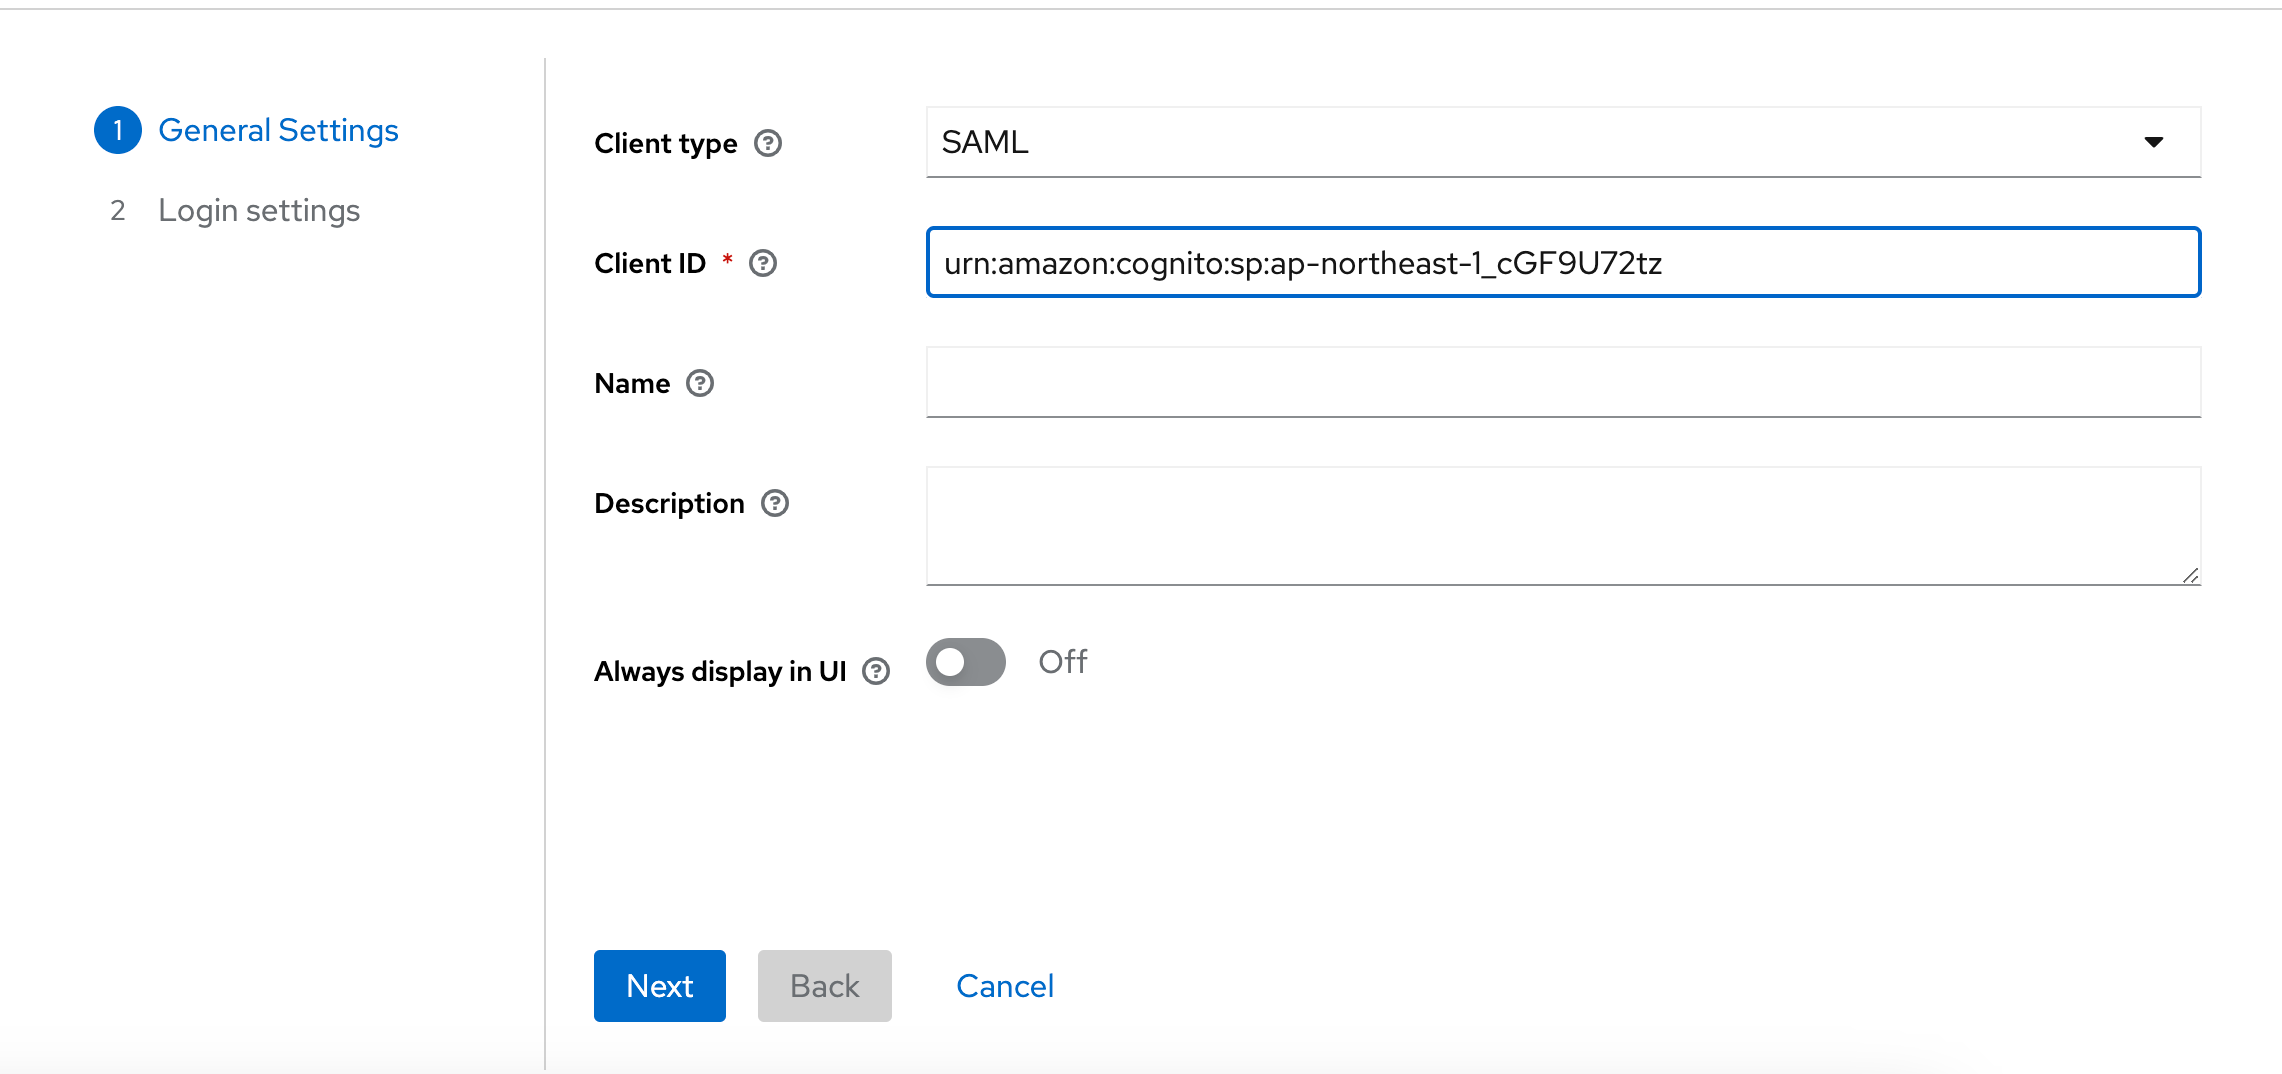This screenshot has width=2282, height=1074.
Task: Open help for Always display in UI
Action: [x=876, y=671]
